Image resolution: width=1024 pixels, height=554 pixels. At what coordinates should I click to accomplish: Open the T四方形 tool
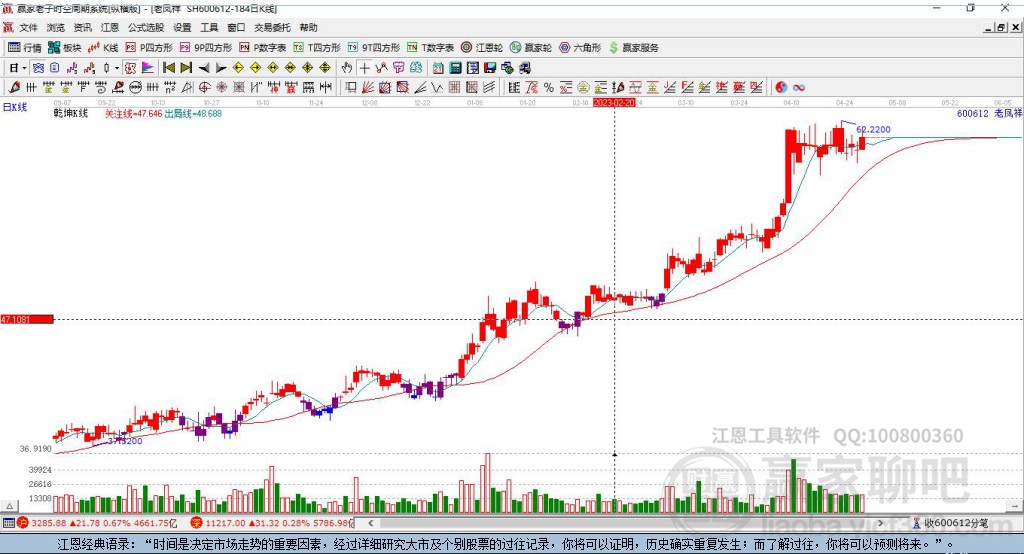point(317,48)
